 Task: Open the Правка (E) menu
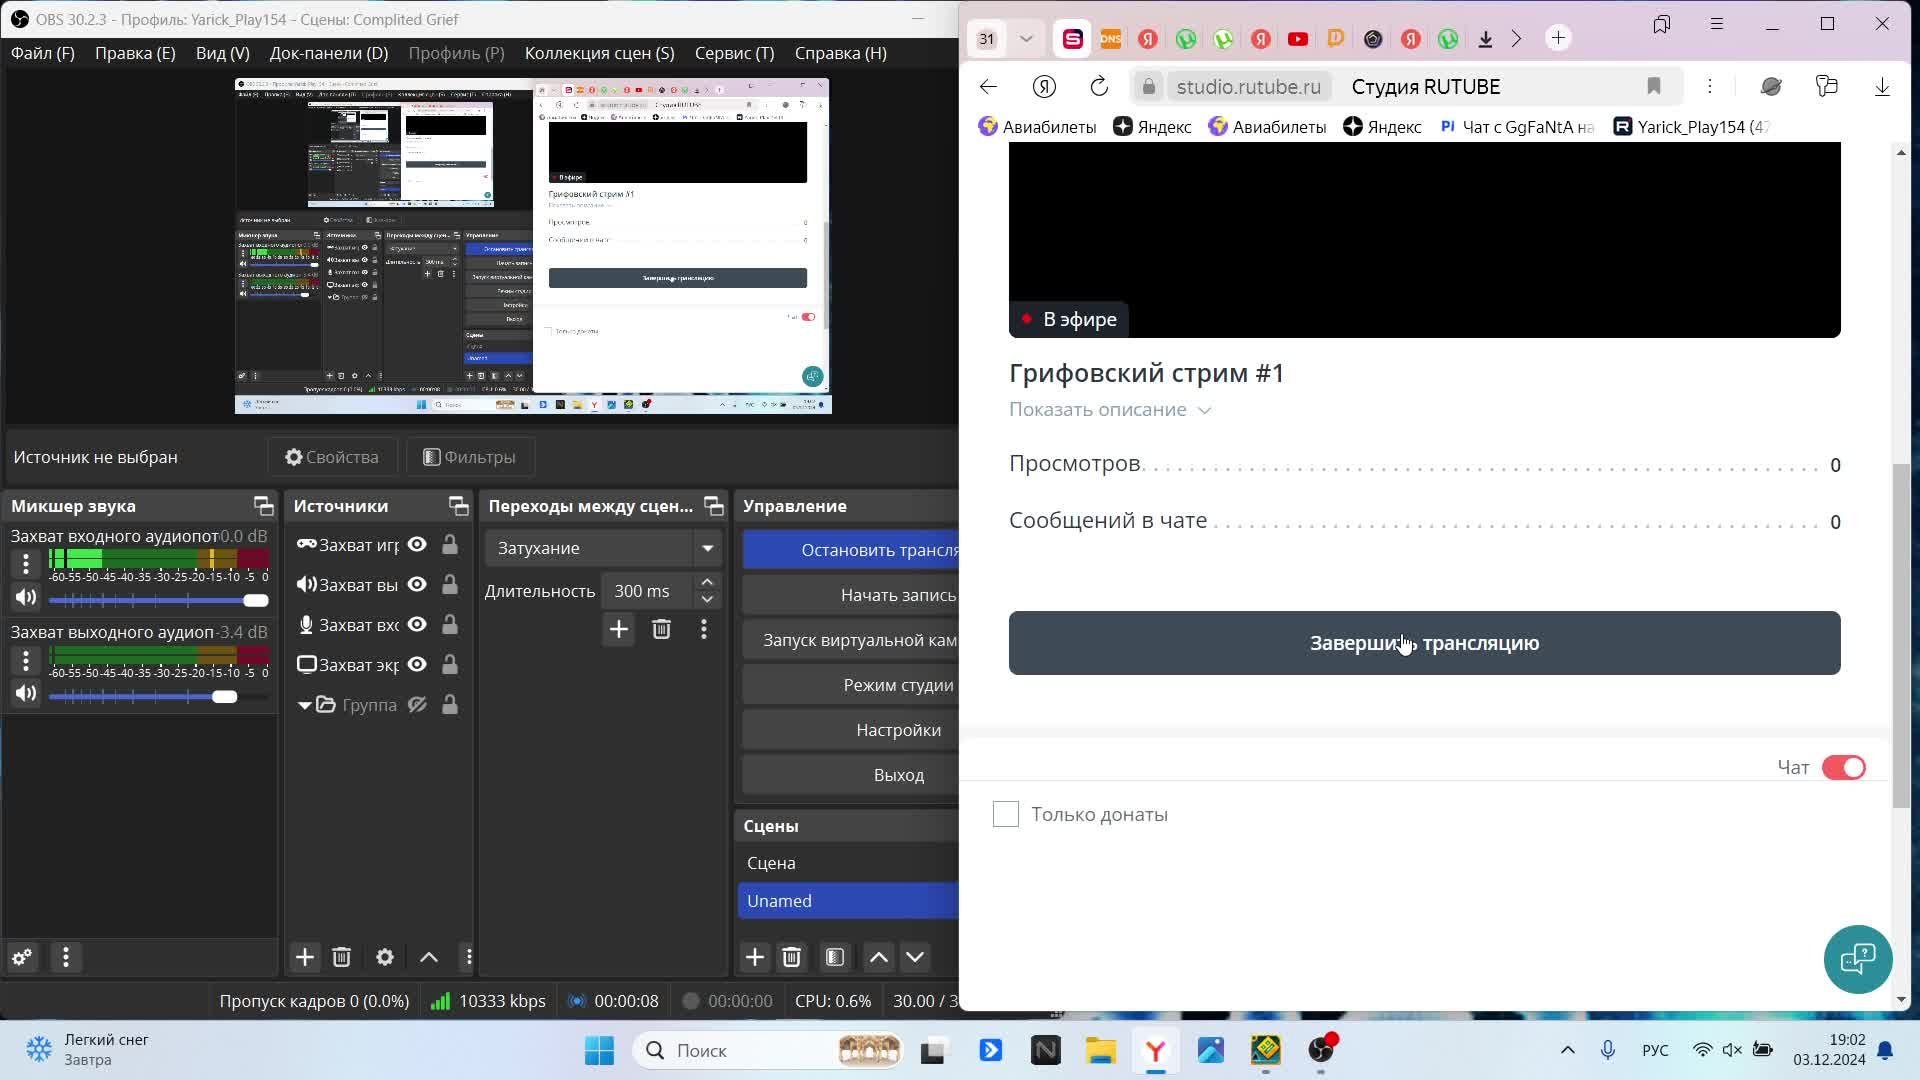(135, 53)
